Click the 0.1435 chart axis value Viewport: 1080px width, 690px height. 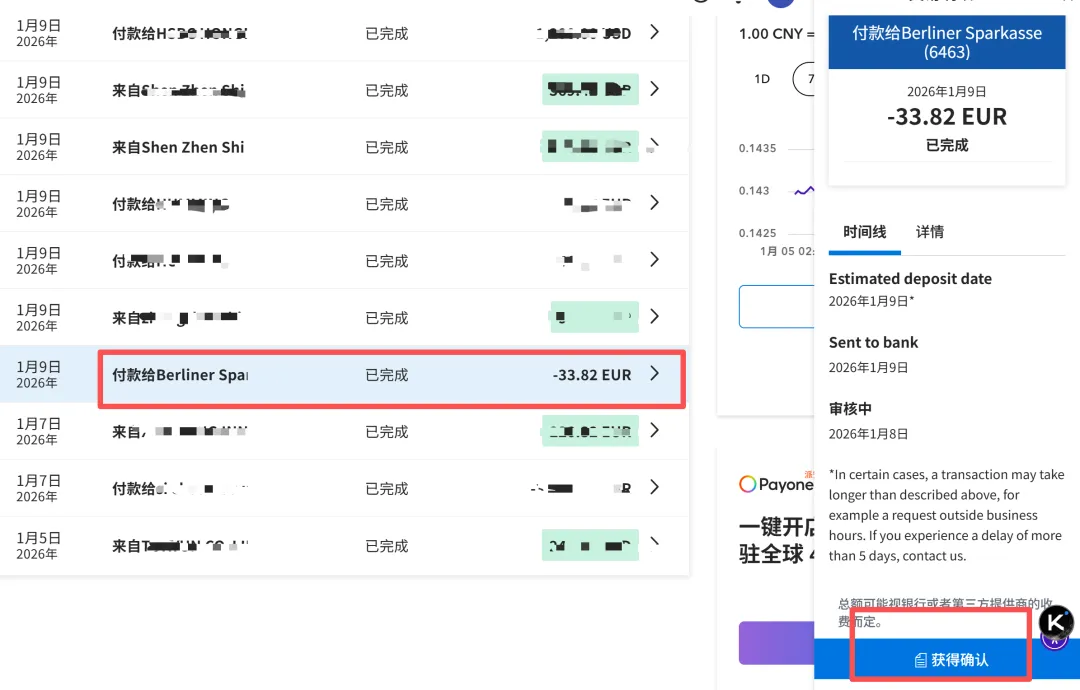click(x=757, y=148)
